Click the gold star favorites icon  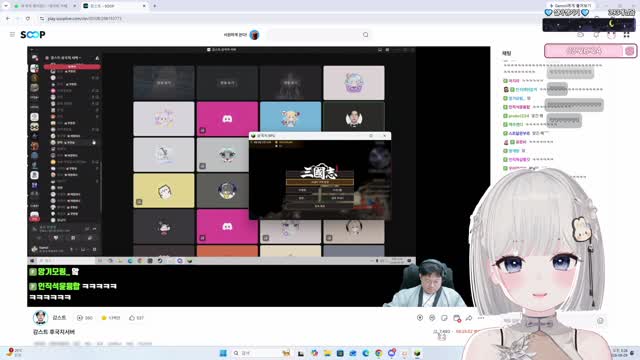(x=104, y=318)
